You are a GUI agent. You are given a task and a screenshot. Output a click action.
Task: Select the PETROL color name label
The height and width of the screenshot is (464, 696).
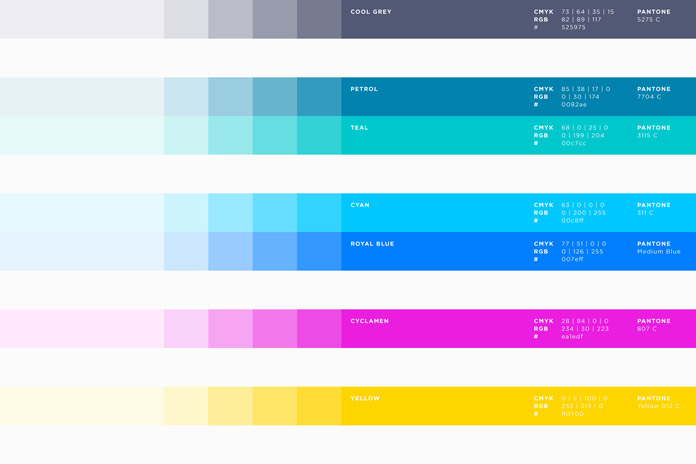[x=364, y=89]
